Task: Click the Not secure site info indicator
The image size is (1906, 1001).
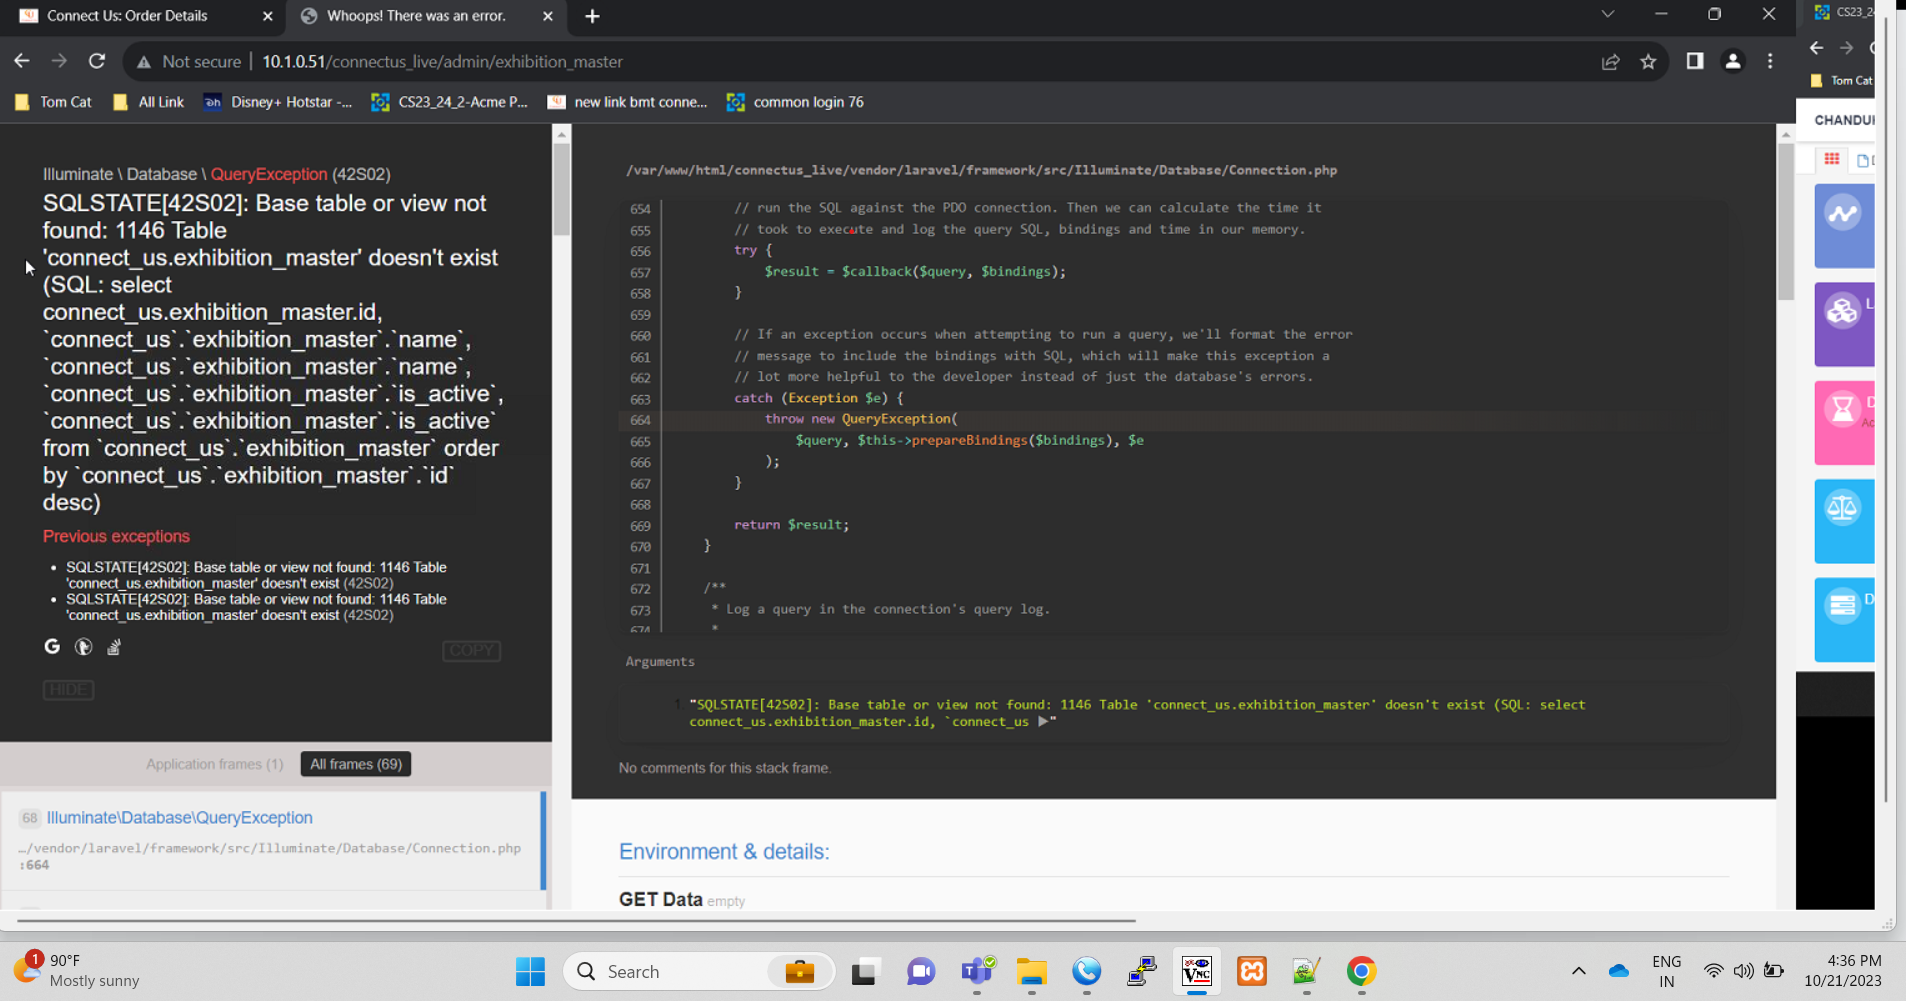Action: tap(189, 61)
